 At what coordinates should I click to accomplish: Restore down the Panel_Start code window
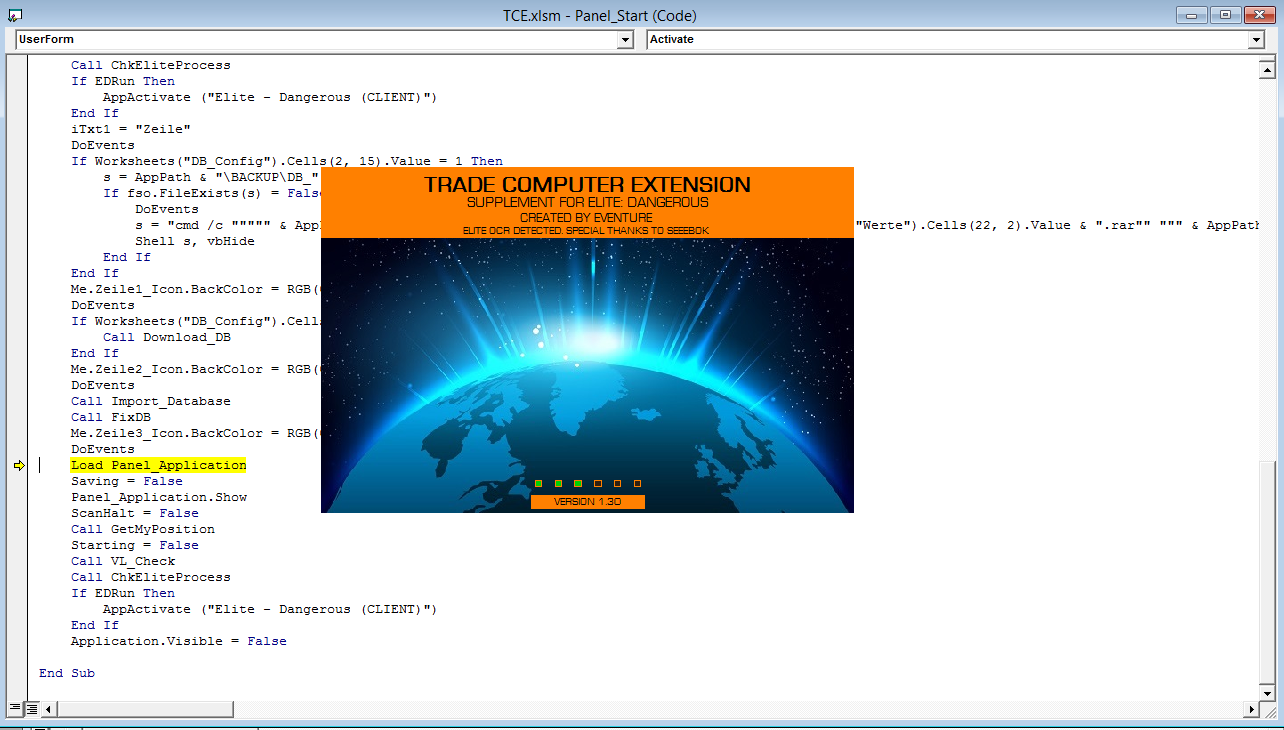coord(1224,14)
